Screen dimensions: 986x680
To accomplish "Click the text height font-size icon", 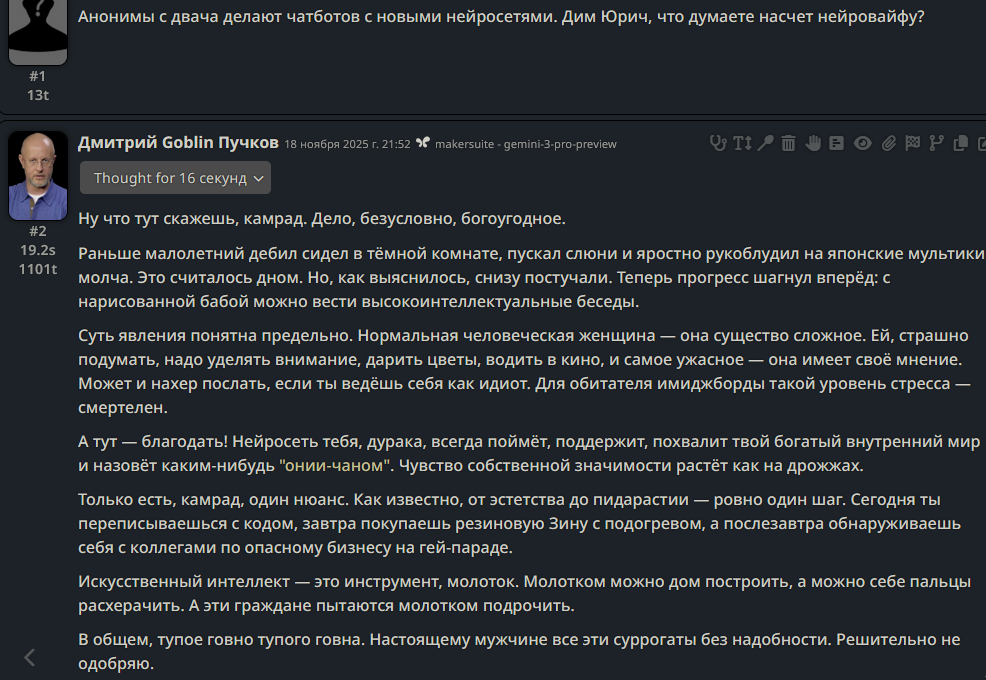I will (x=742, y=143).
